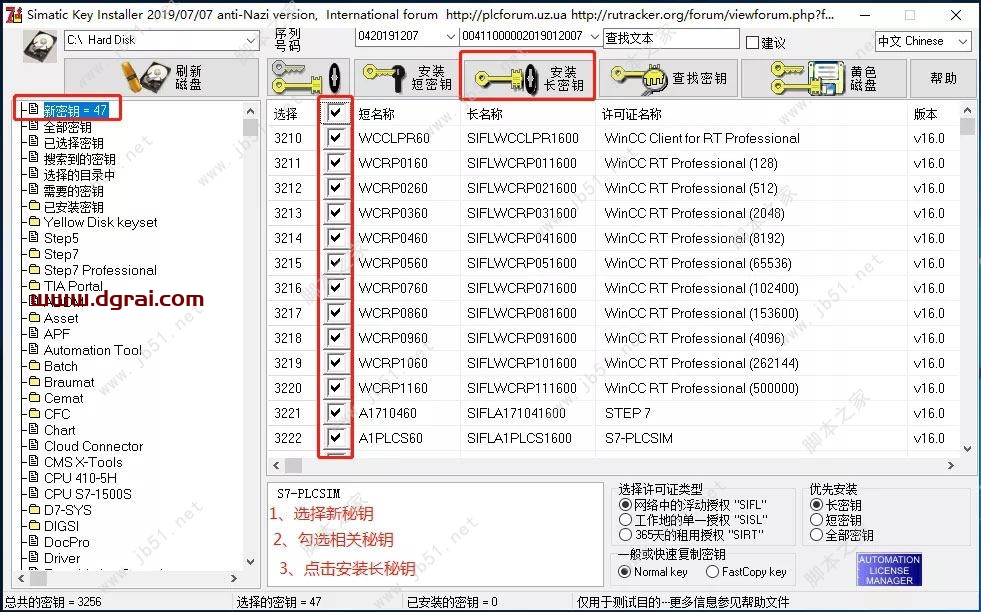
Task: Uncheck the checkbox for row 3218
Action: [x=335, y=338]
